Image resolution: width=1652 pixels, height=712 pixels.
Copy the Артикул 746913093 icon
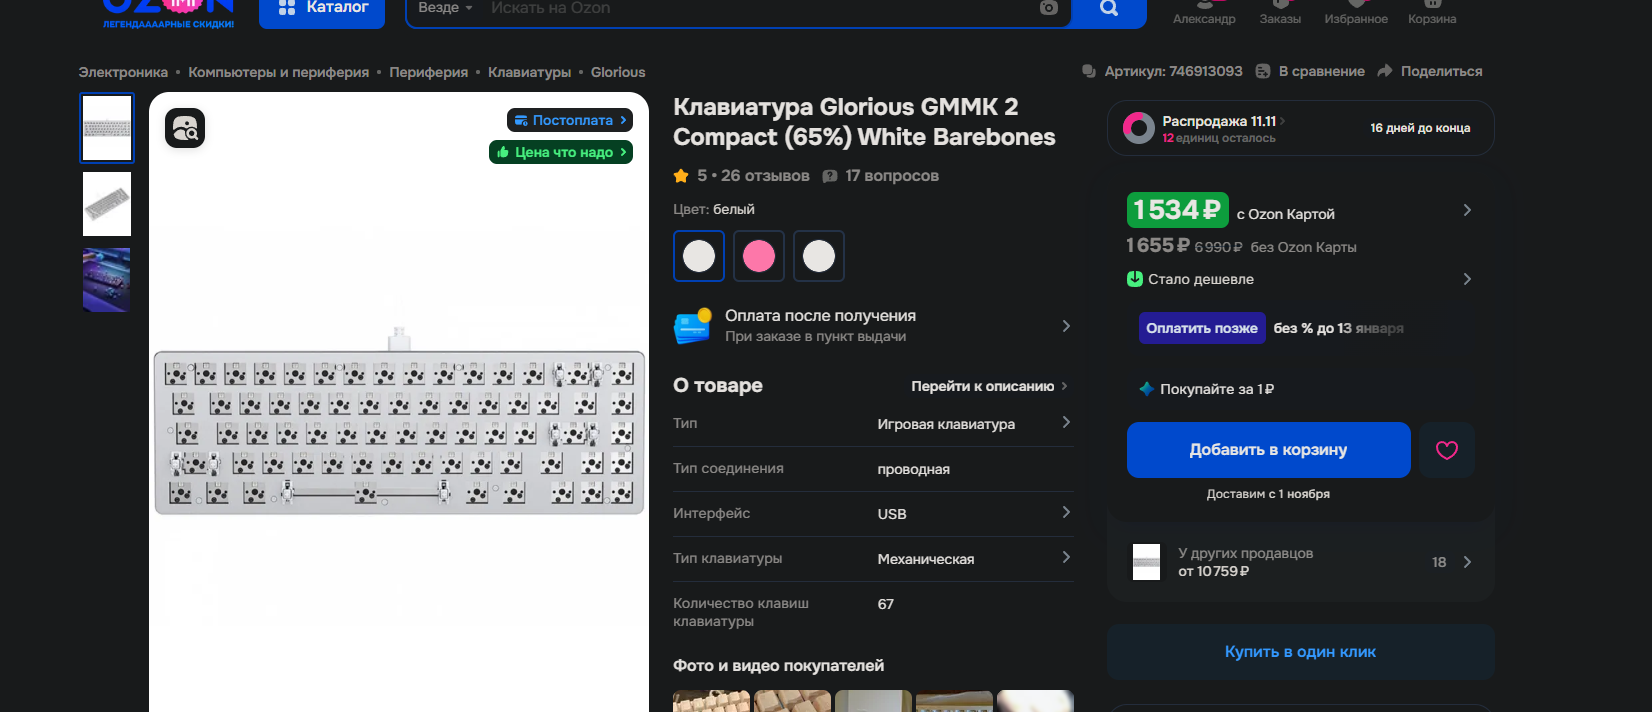click(1089, 71)
